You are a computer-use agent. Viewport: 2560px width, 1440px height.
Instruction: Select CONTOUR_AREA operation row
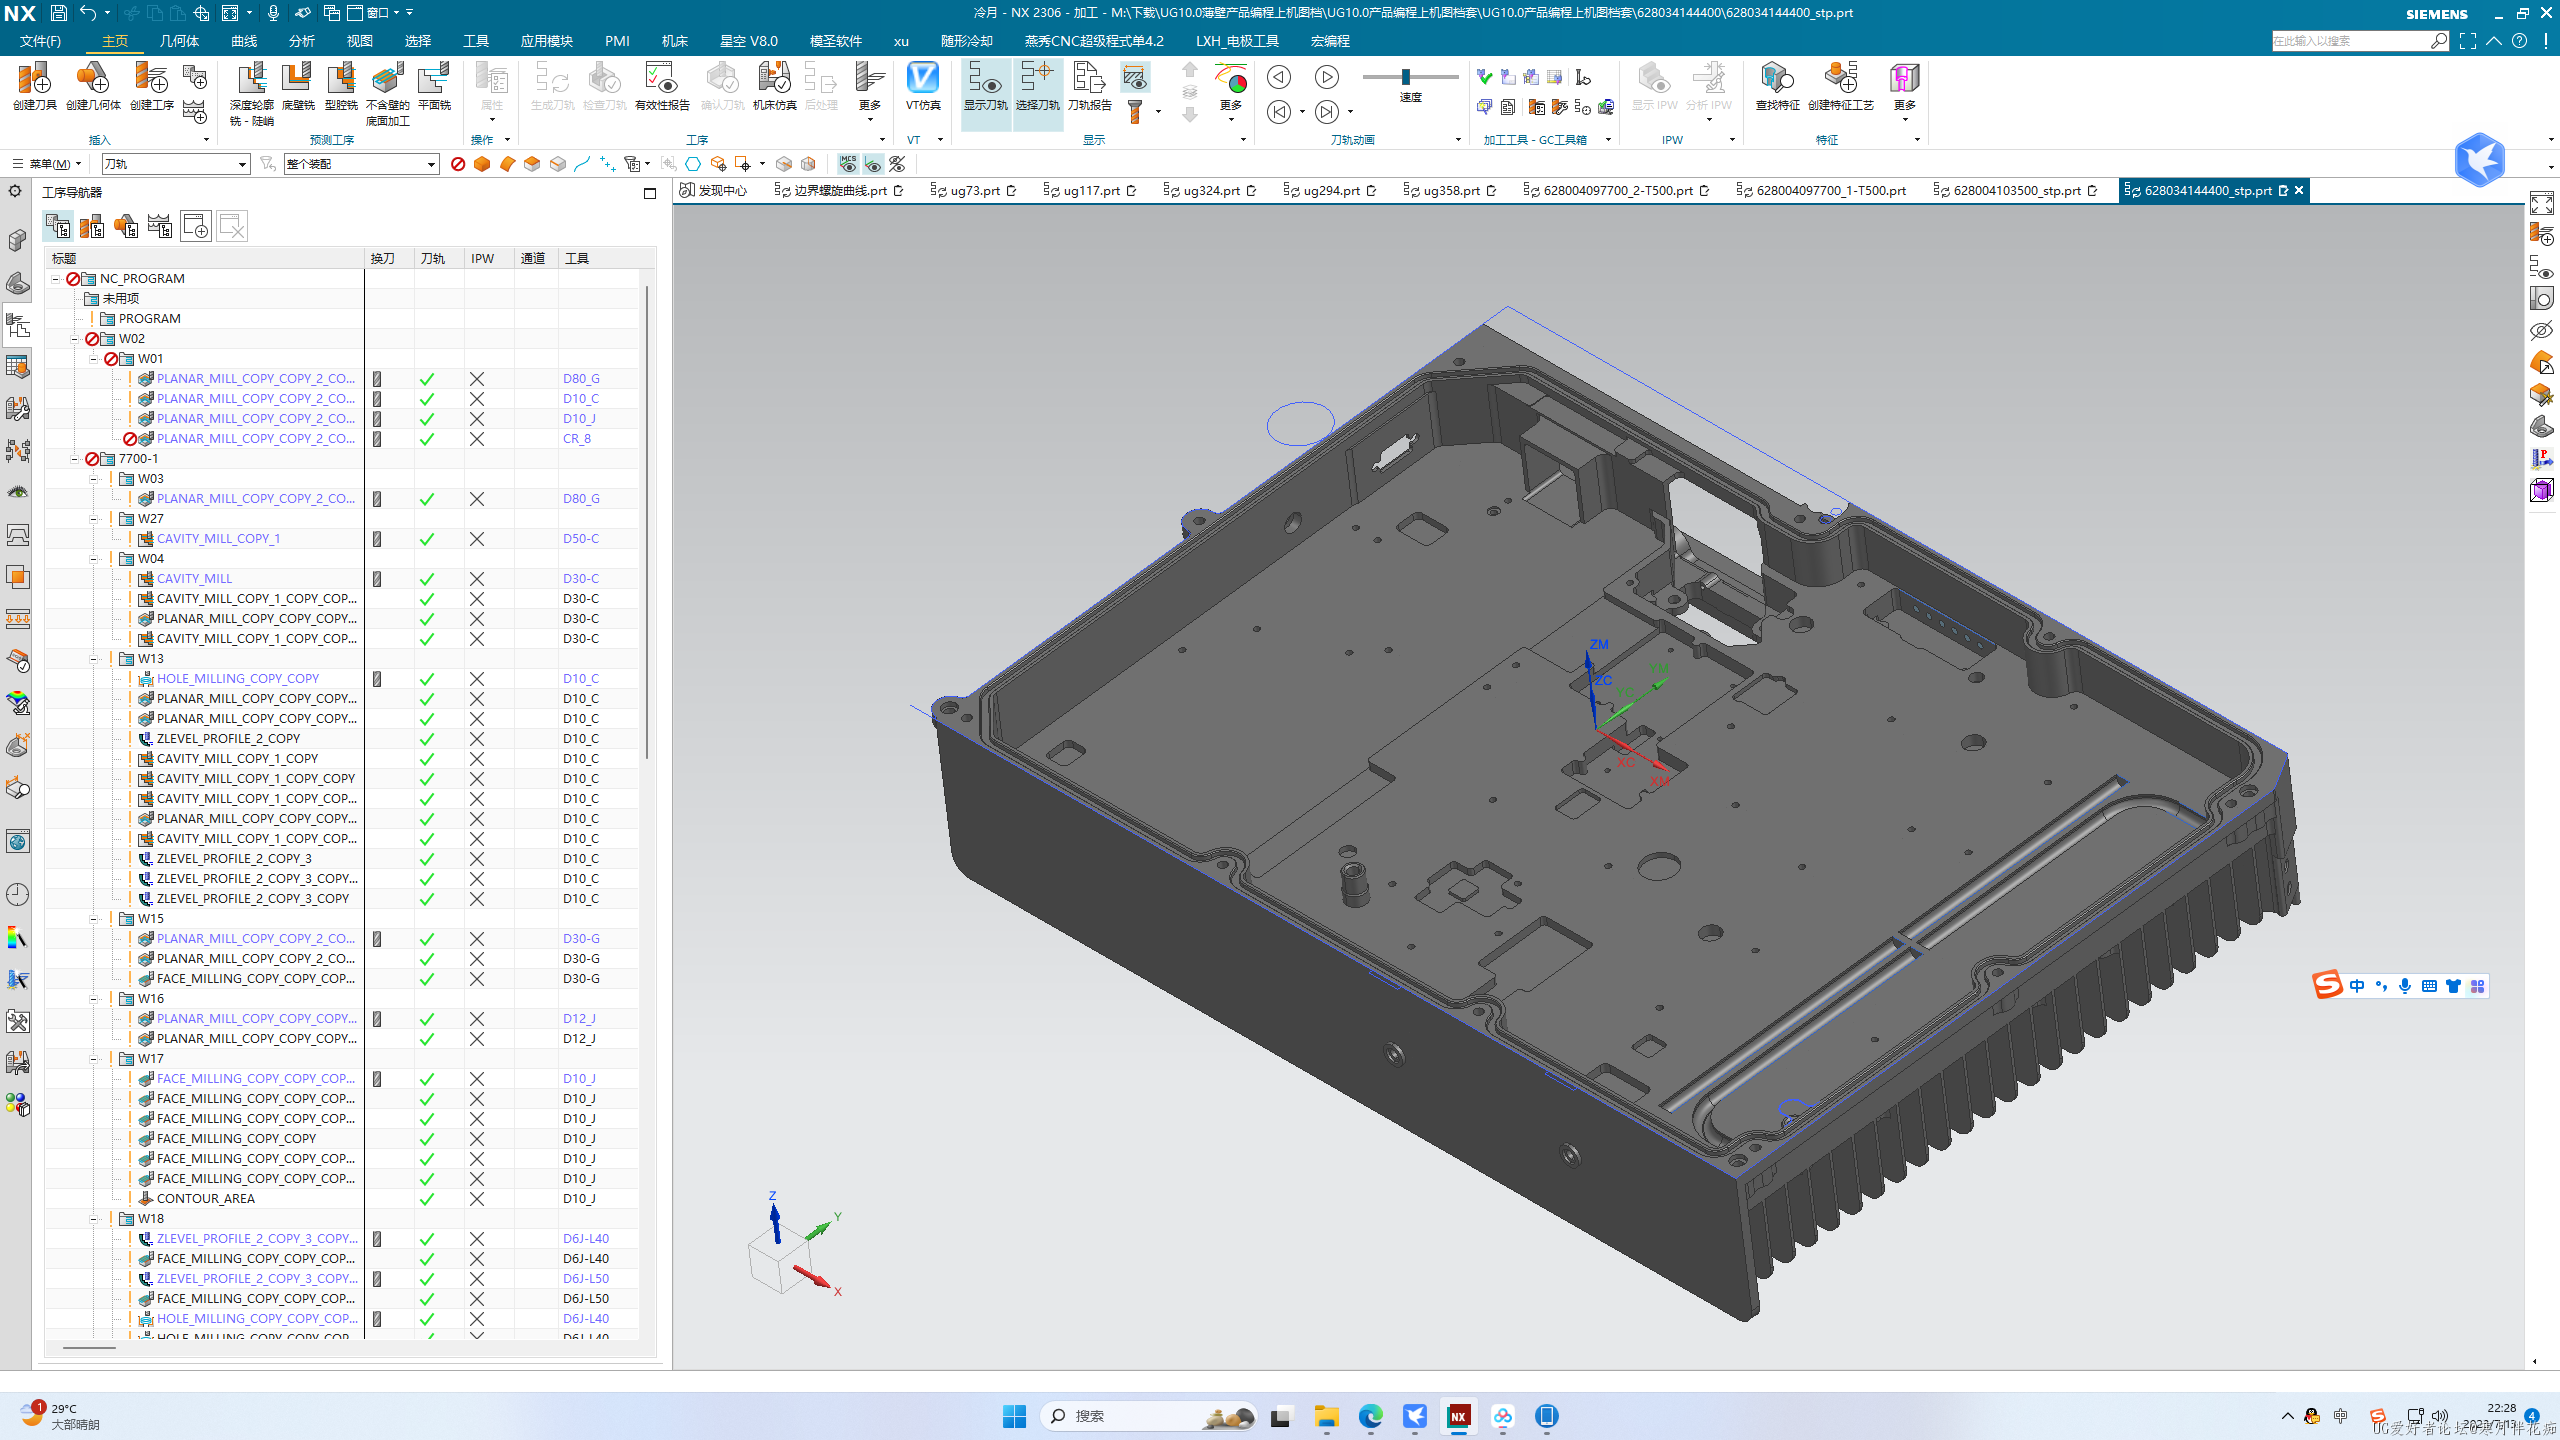click(x=340, y=1199)
